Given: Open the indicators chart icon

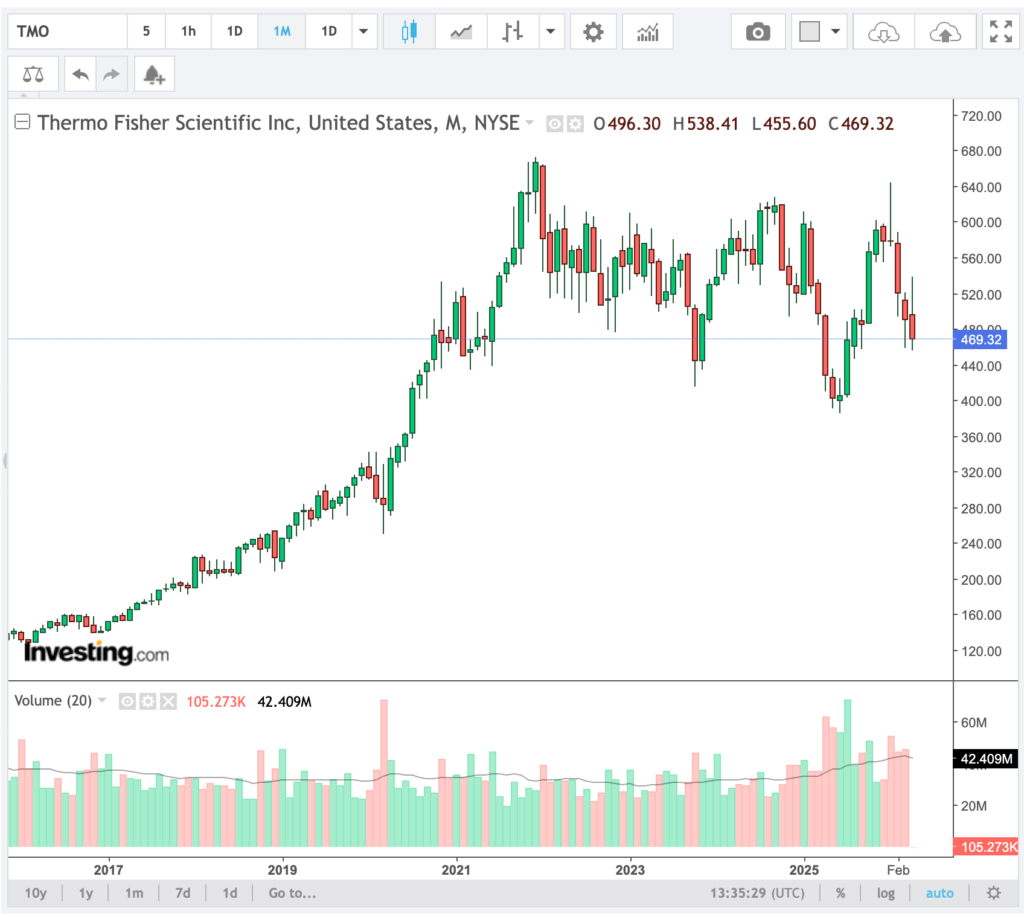Looking at the screenshot, I should pyautogui.click(x=647, y=31).
